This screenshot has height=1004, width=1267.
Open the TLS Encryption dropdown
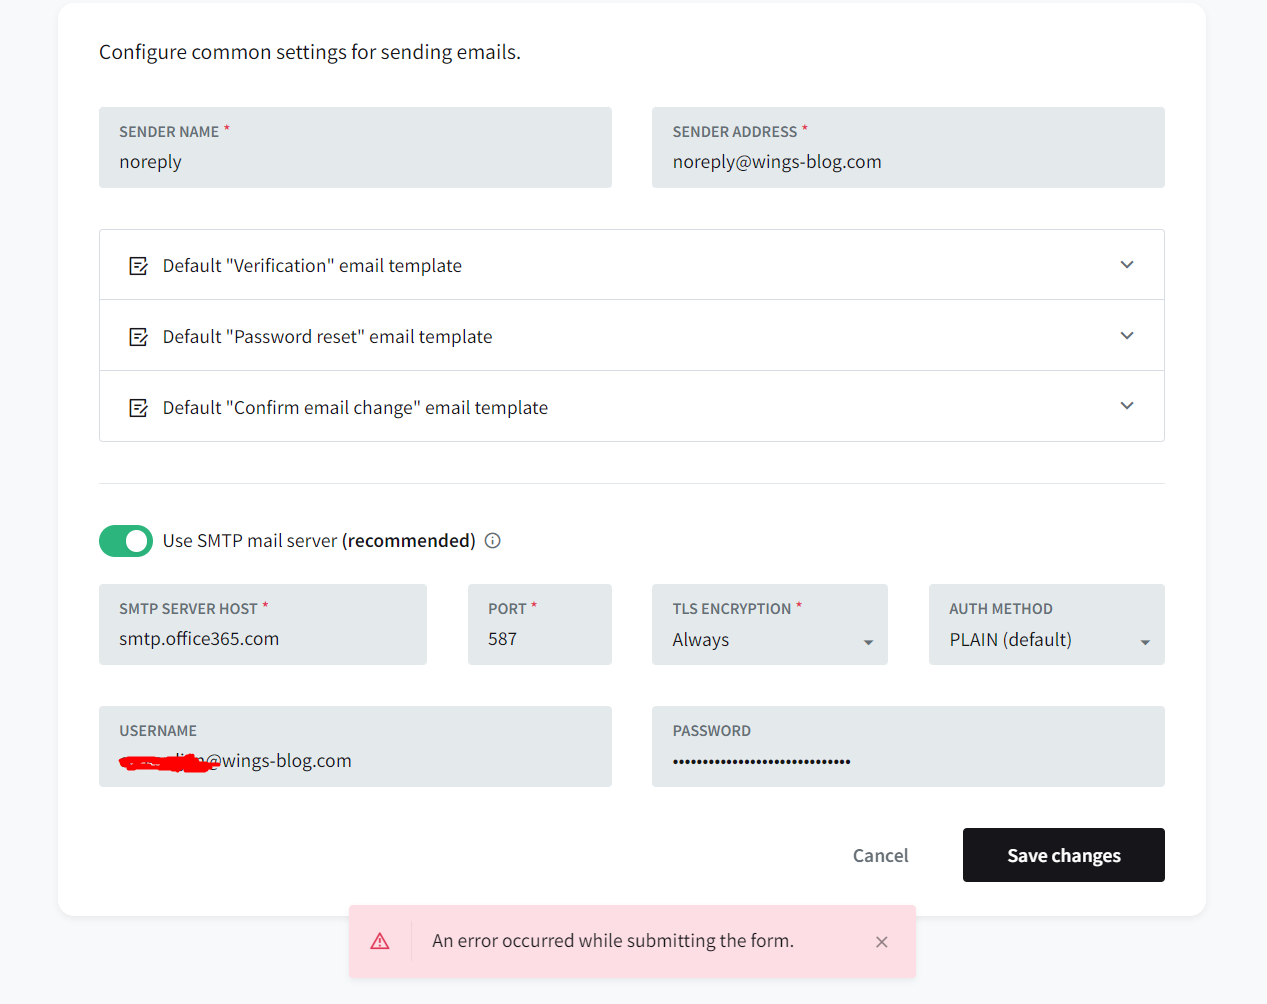tap(867, 639)
